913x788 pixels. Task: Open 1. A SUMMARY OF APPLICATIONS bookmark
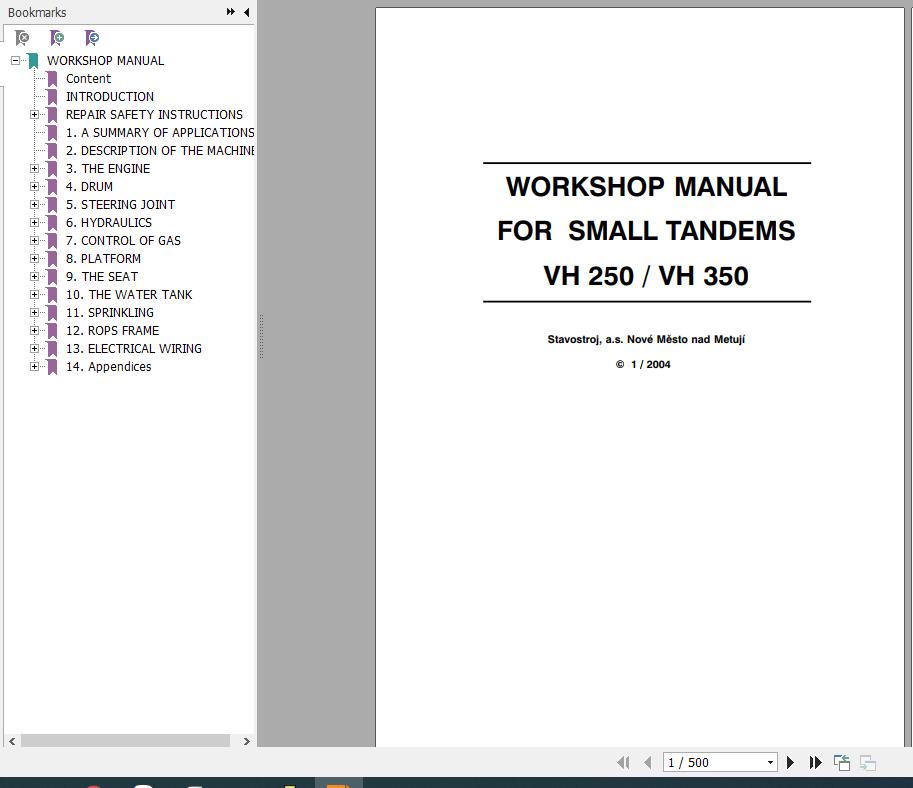pyautogui.click(x=160, y=133)
